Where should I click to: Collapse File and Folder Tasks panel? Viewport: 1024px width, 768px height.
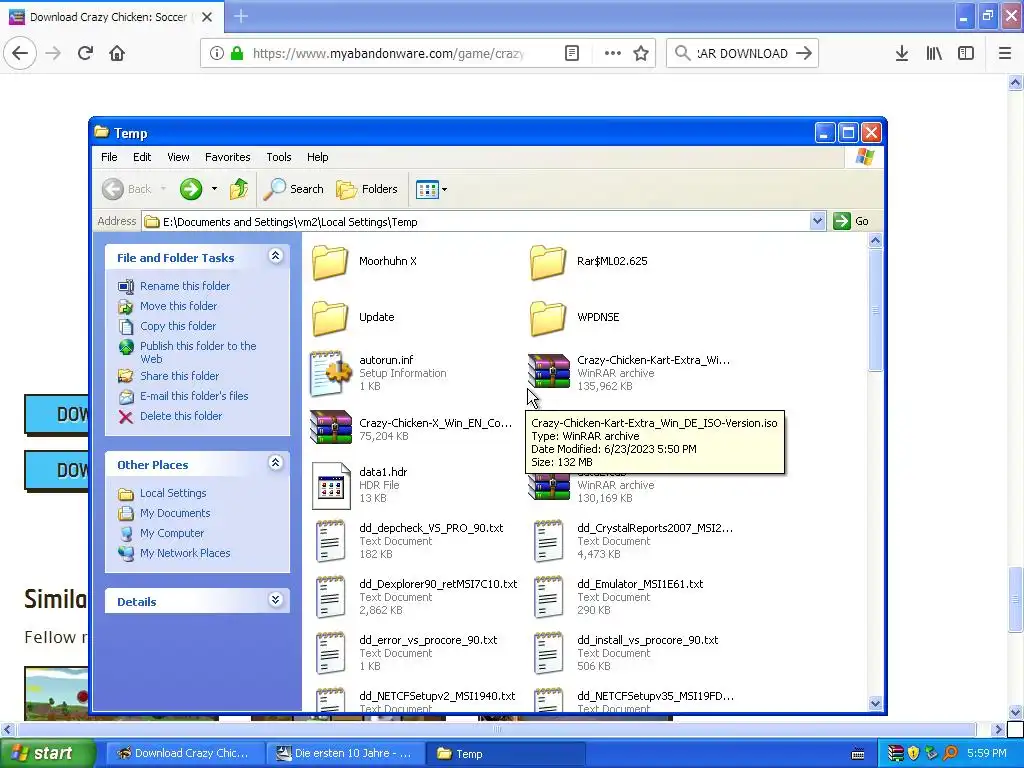(x=276, y=256)
